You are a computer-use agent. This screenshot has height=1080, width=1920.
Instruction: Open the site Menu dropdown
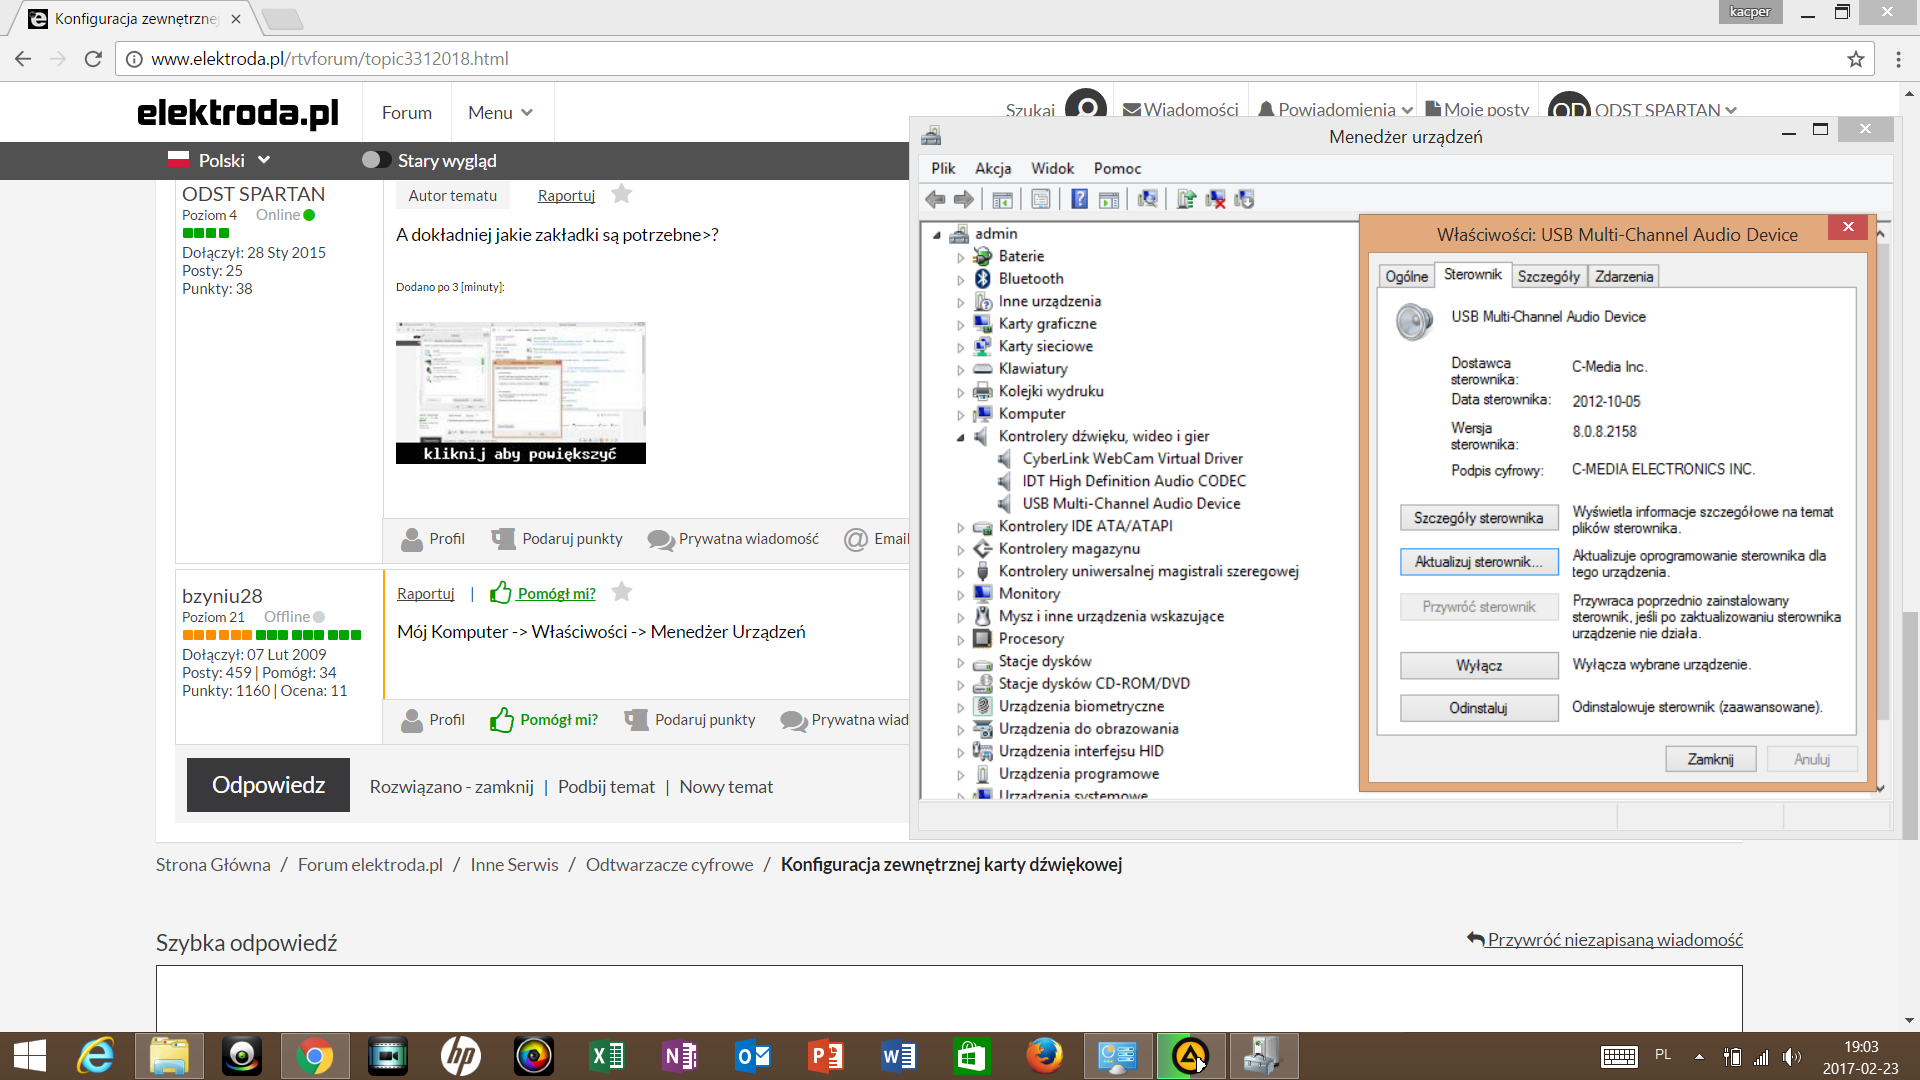point(500,113)
